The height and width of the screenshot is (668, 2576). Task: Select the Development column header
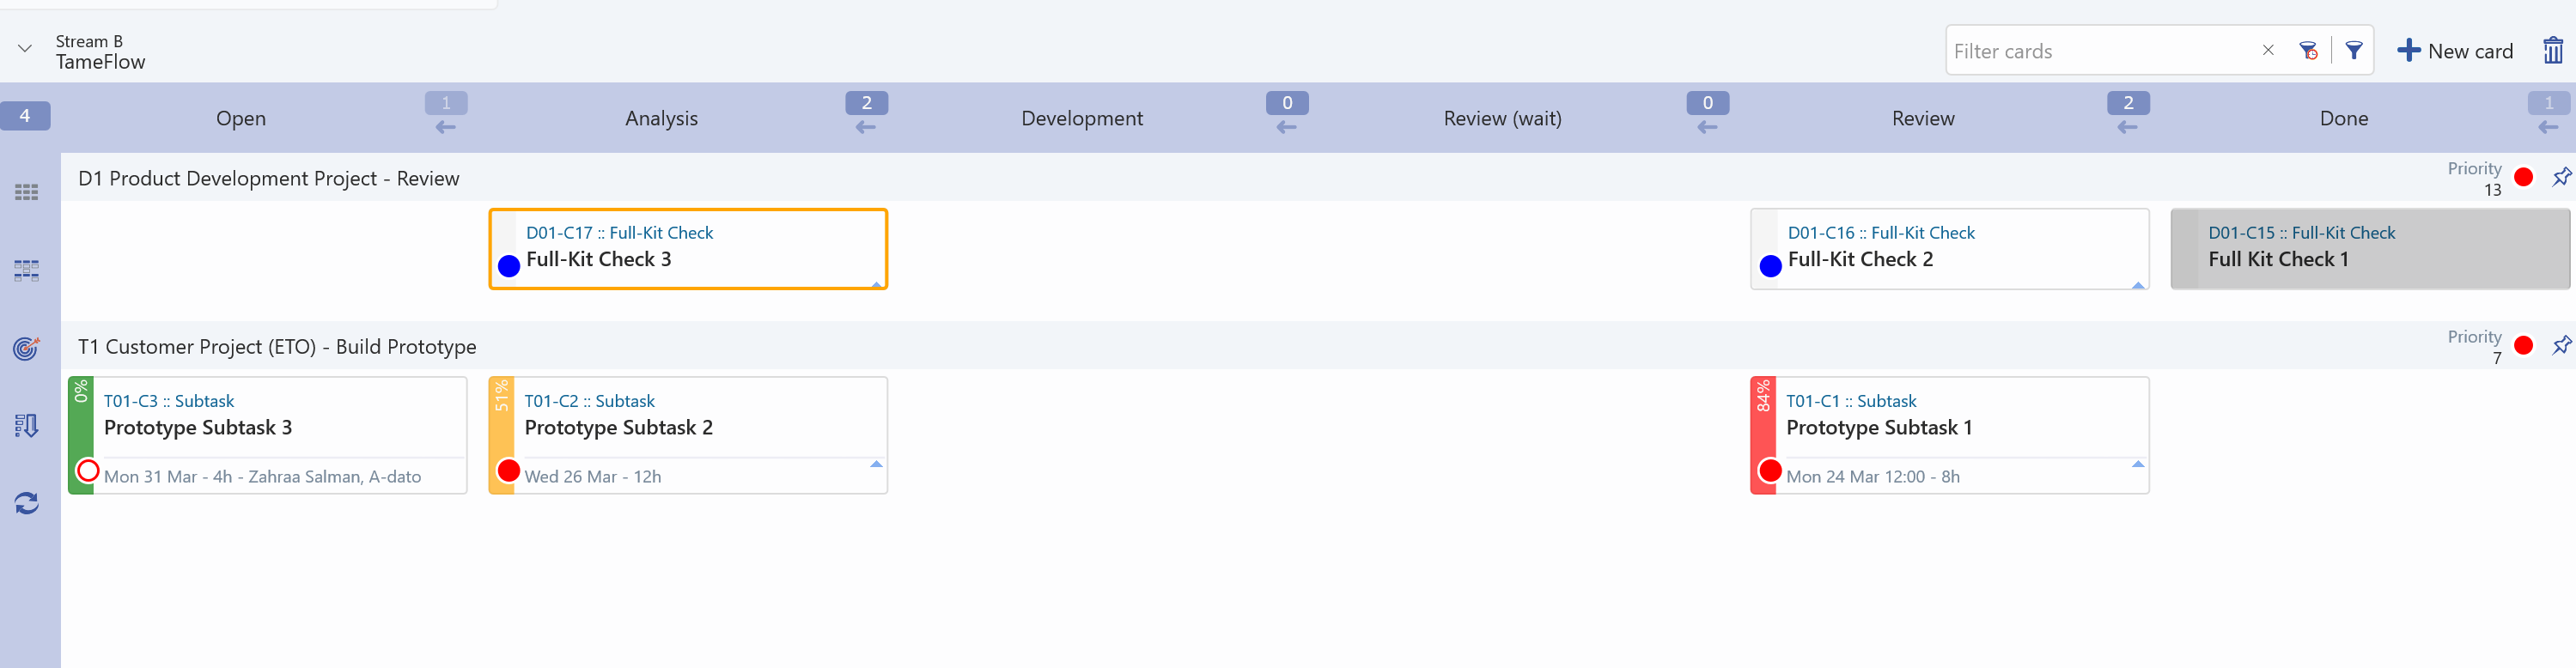[1081, 118]
